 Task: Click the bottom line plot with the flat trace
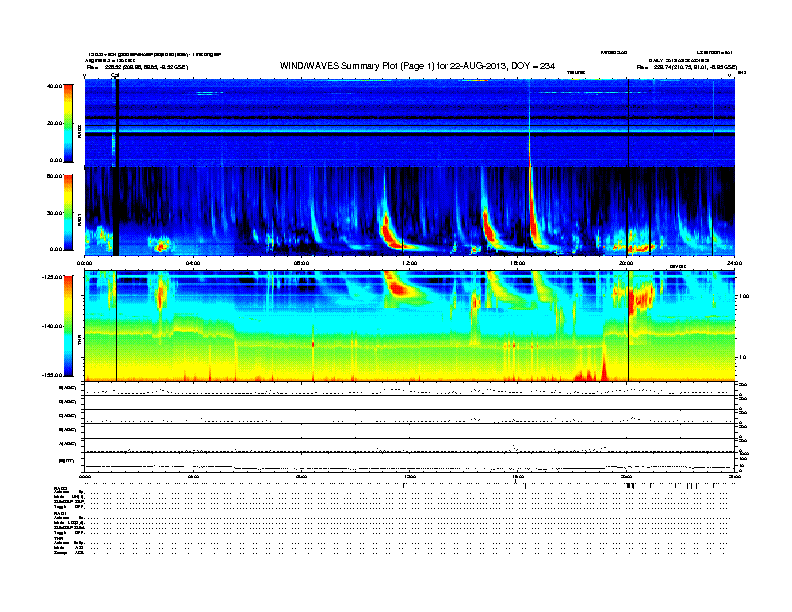[x=410, y=463]
